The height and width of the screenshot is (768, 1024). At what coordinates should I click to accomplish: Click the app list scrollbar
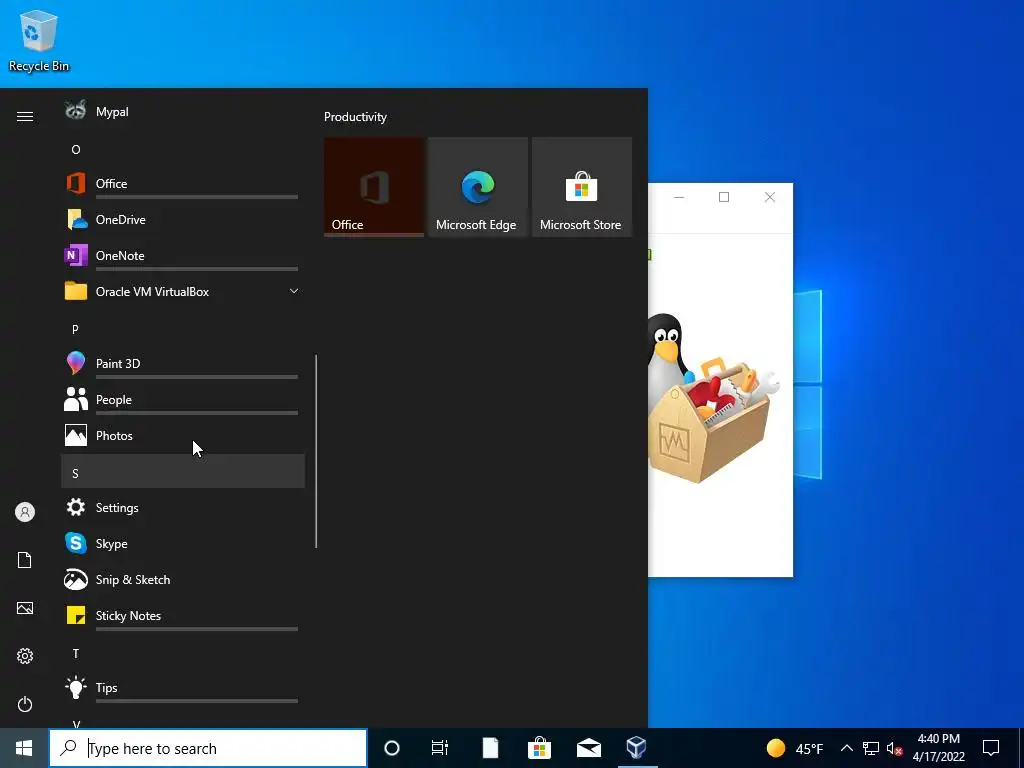(x=316, y=451)
